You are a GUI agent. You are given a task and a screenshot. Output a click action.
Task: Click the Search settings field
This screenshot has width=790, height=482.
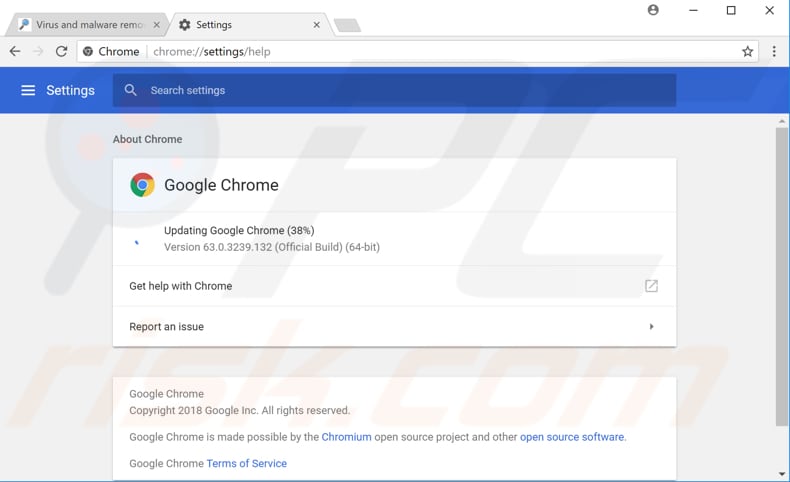394,90
